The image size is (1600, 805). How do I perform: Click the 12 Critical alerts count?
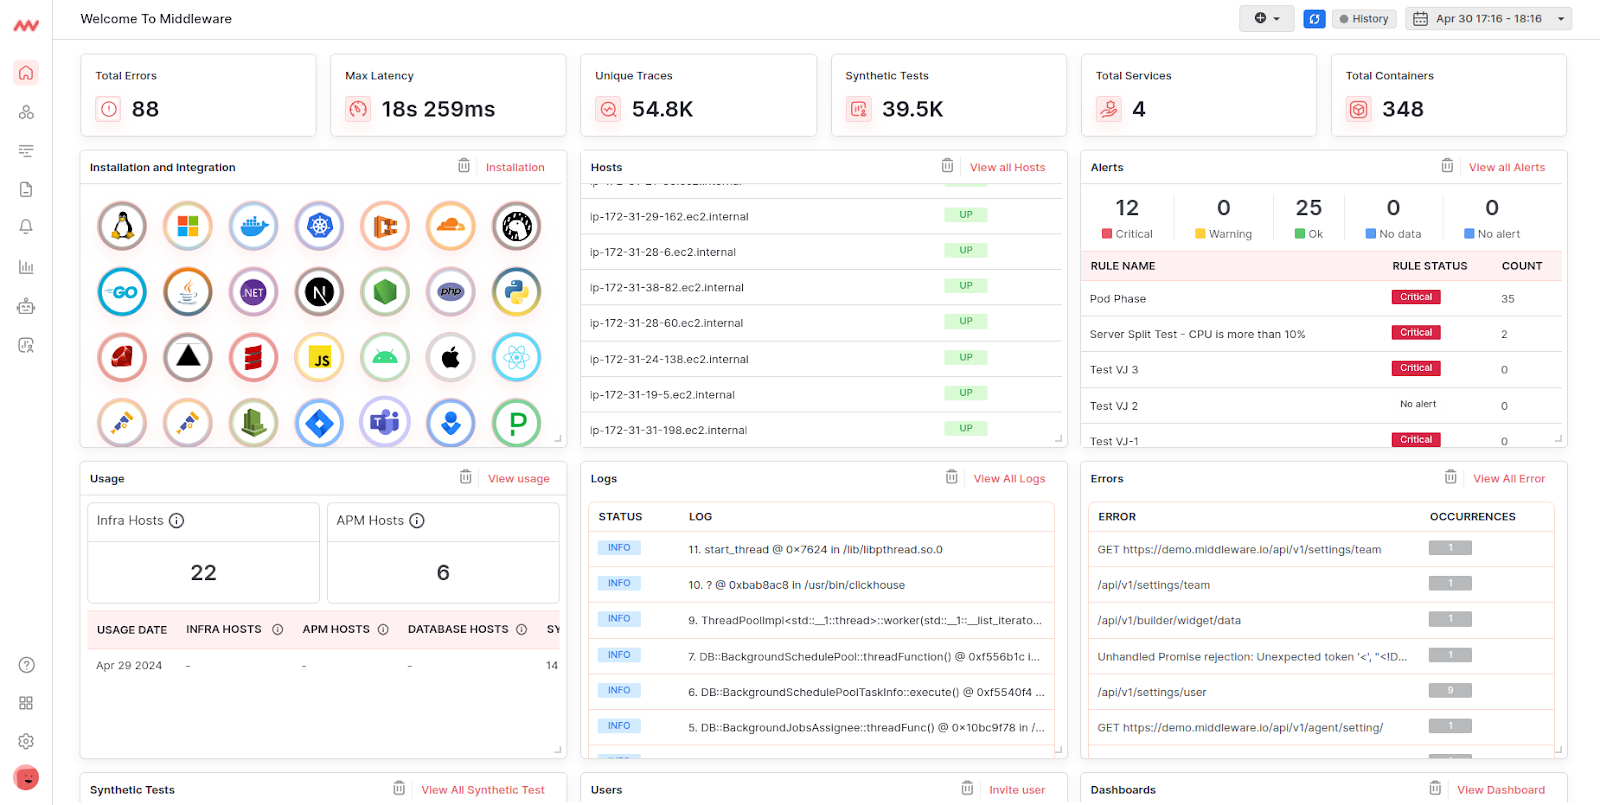1127,219
